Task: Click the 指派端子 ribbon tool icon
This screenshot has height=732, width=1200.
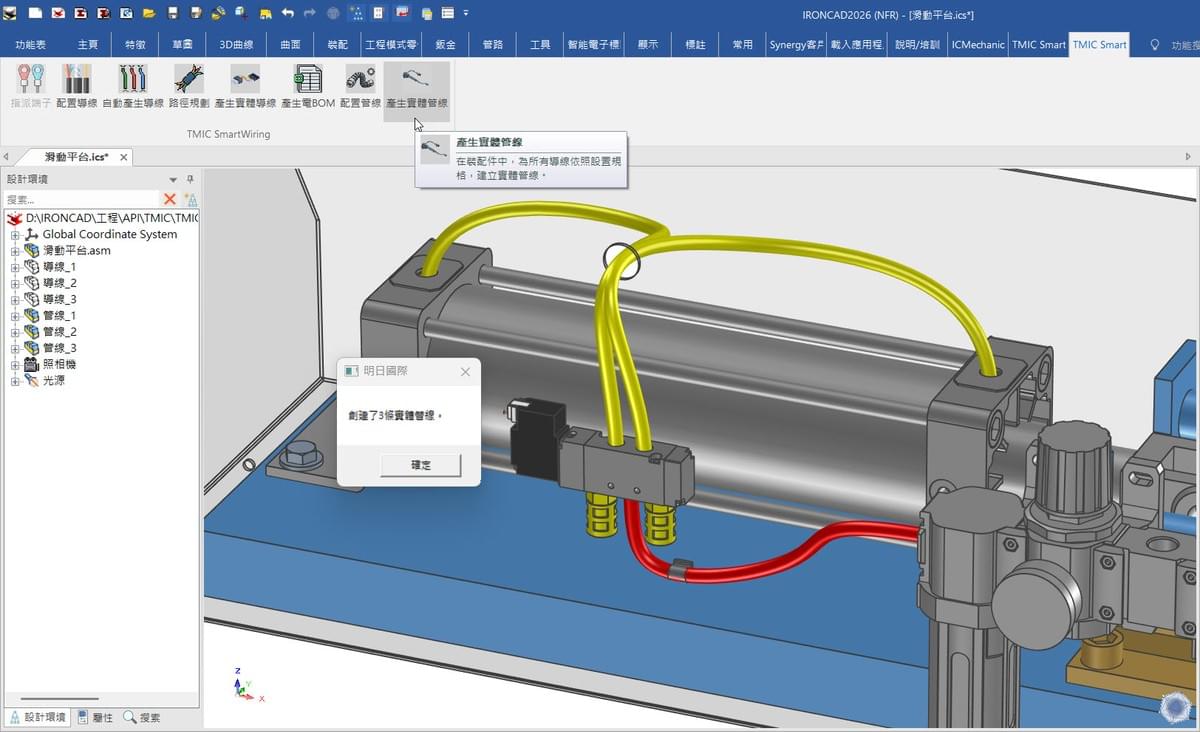Action: click(x=30, y=79)
